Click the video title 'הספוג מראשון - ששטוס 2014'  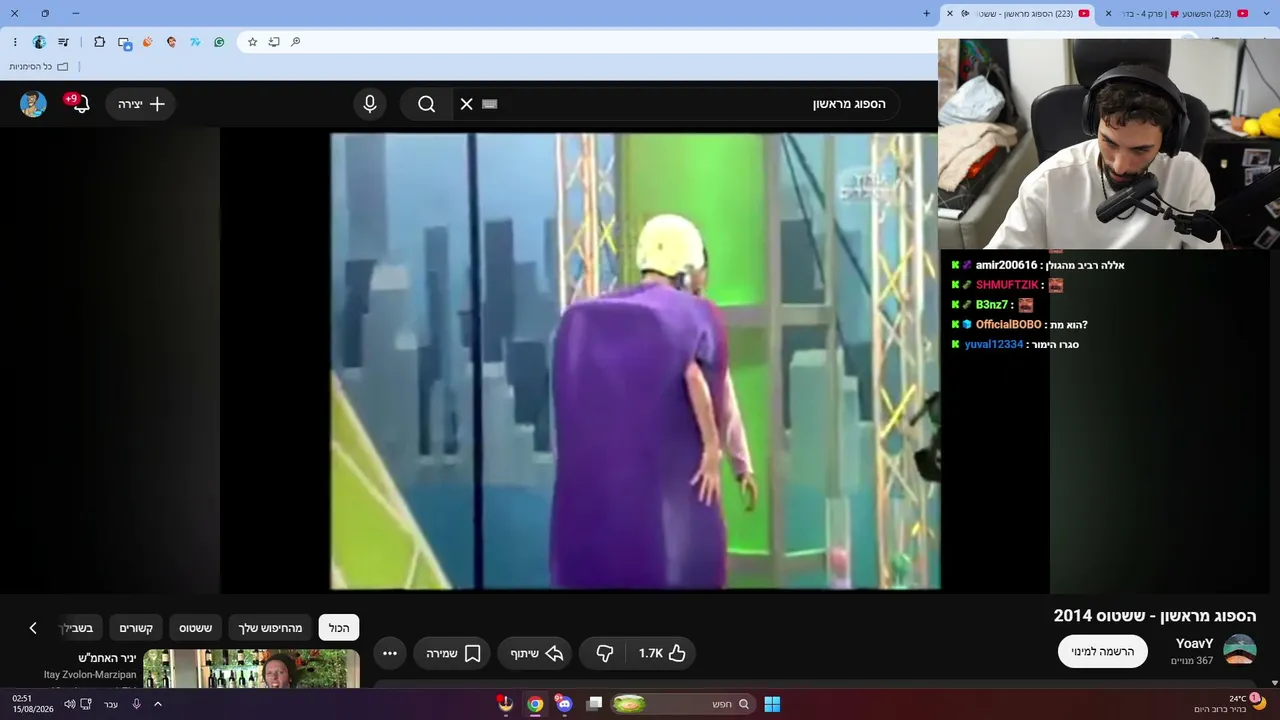[1155, 616]
